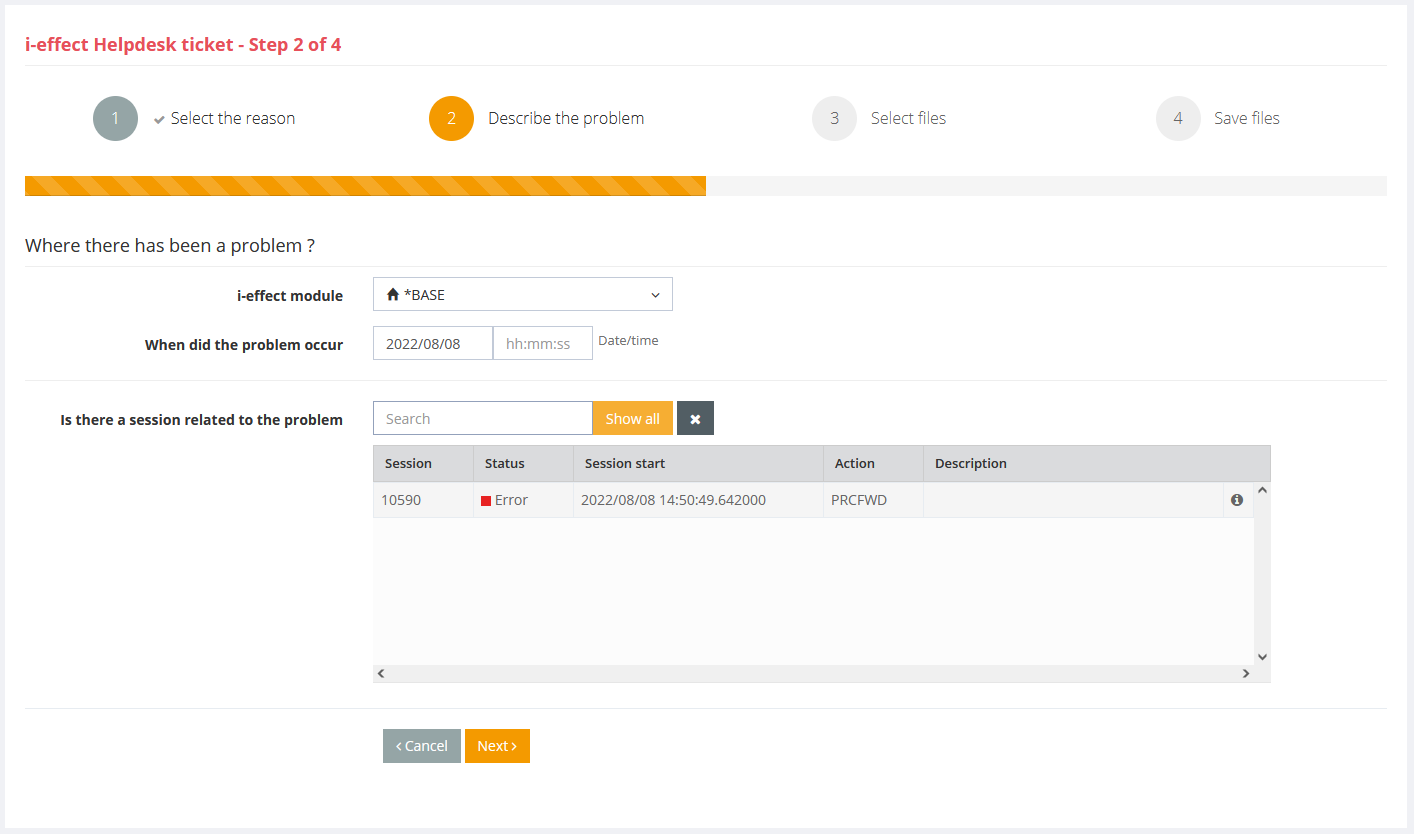Image resolution: width=1414 pixels, height=834 pixels.
Task: Click the striped orange progress bar
Action: pyautogui.click(x=365, y=186)
